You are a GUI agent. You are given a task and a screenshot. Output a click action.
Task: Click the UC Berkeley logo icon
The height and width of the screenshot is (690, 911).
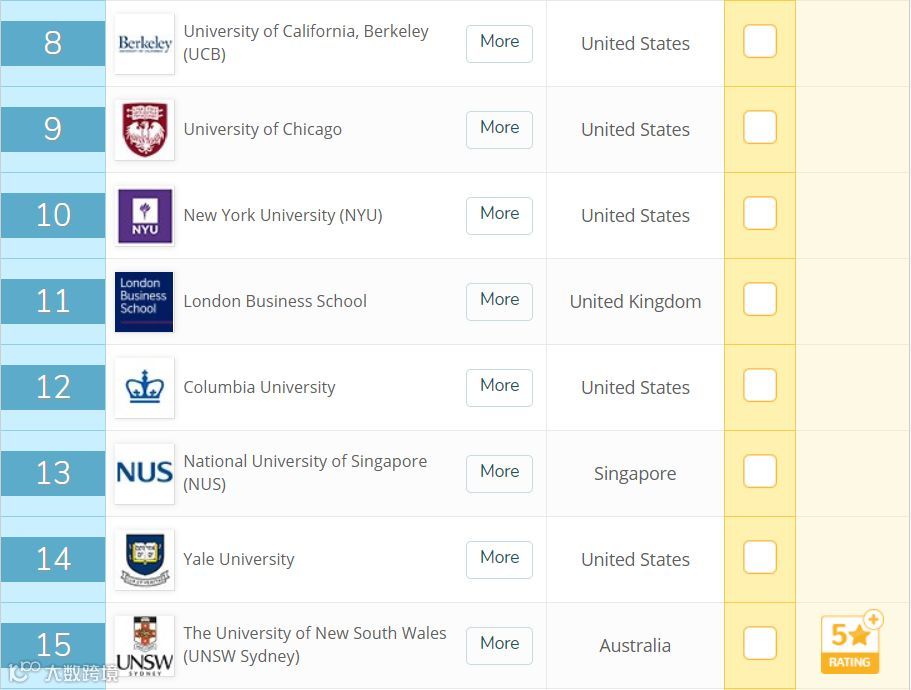click(x=144, y=44)
